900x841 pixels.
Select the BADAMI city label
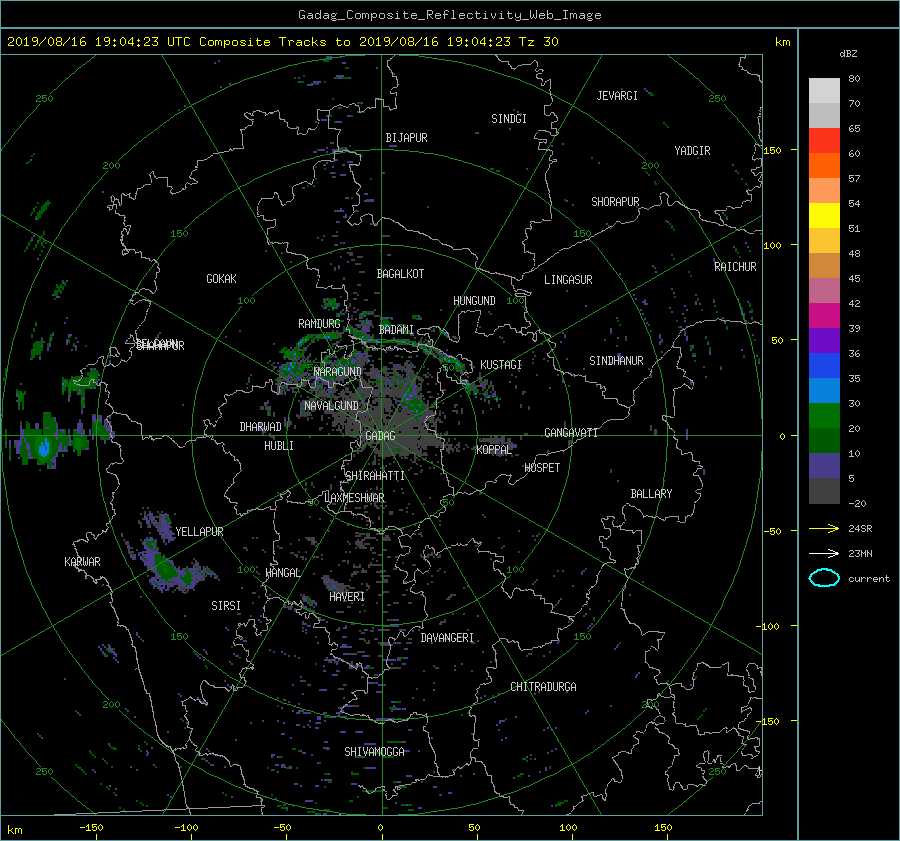coord(396,330)
